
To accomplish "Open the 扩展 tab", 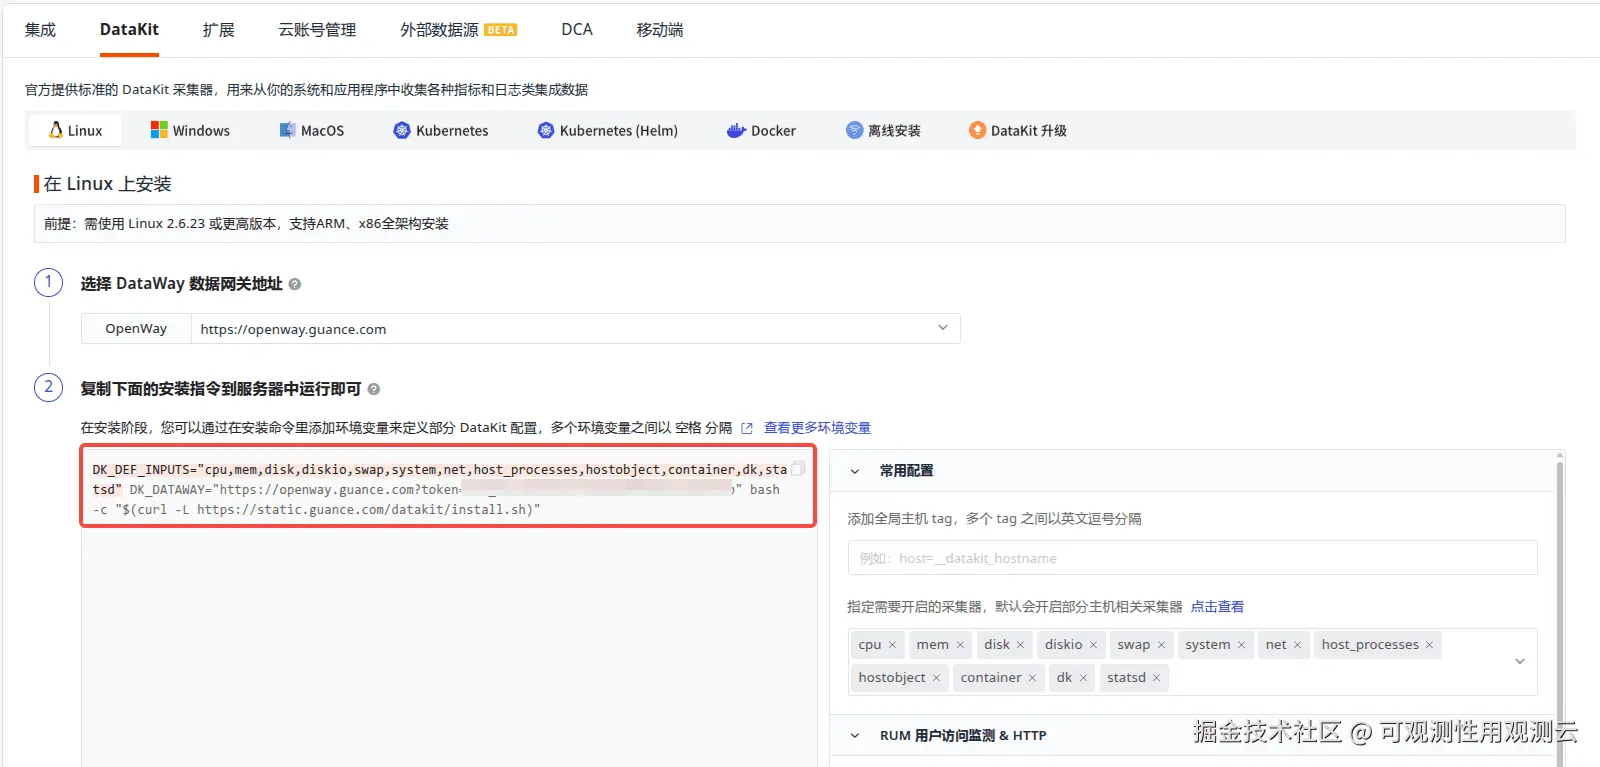I will click(x=218, y=30).
